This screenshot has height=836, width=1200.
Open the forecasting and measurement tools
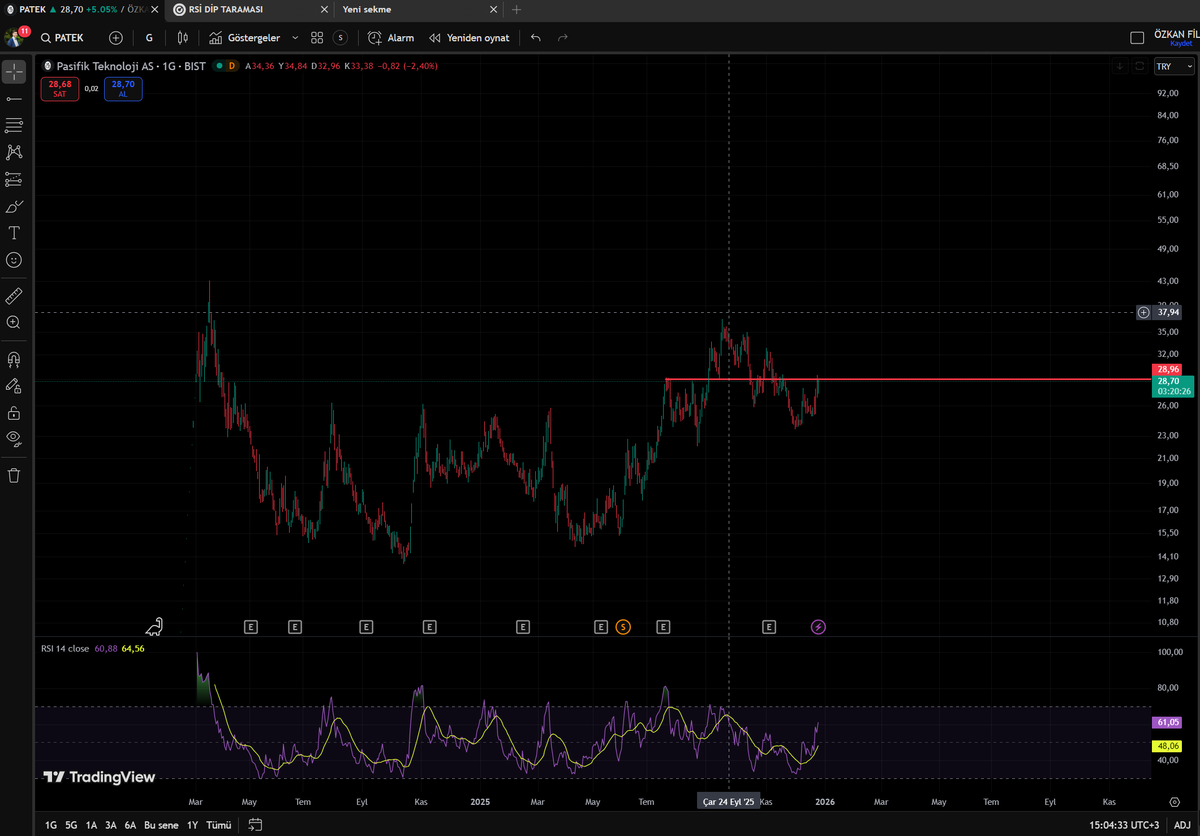pyautogui.click(x=14, y=179)
